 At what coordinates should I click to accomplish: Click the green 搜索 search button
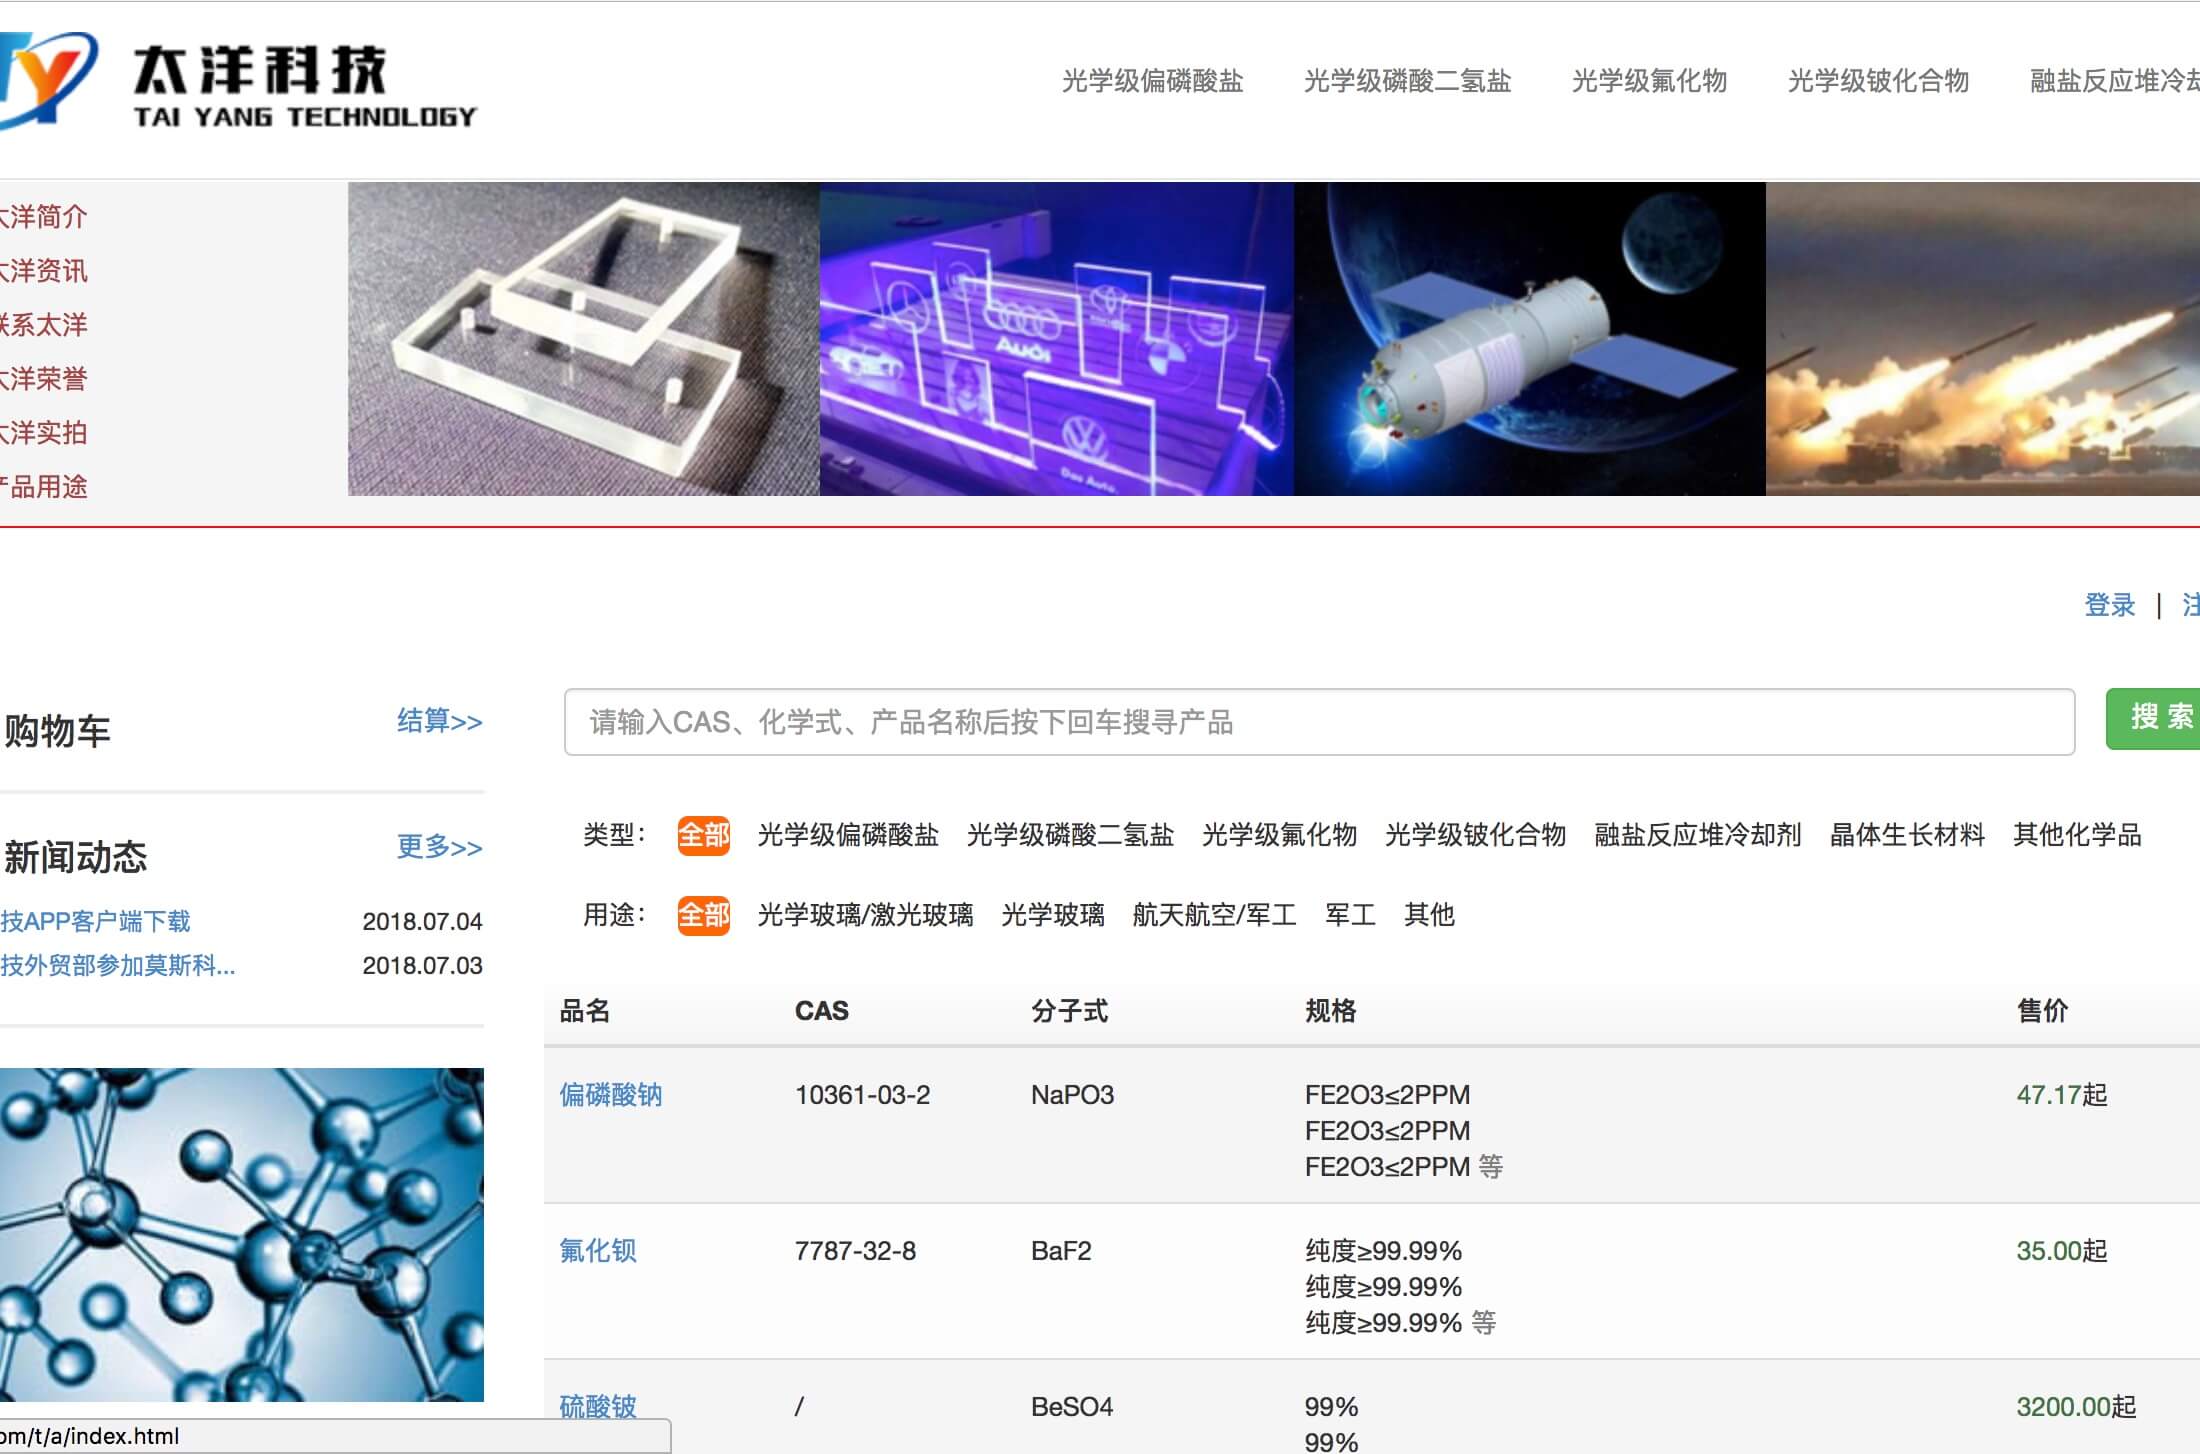2156,718
